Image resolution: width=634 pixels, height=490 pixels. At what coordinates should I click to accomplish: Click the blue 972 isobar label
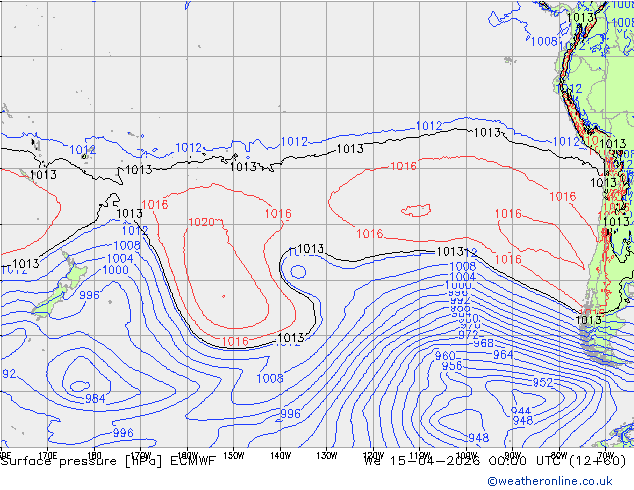tap(468, 335)
